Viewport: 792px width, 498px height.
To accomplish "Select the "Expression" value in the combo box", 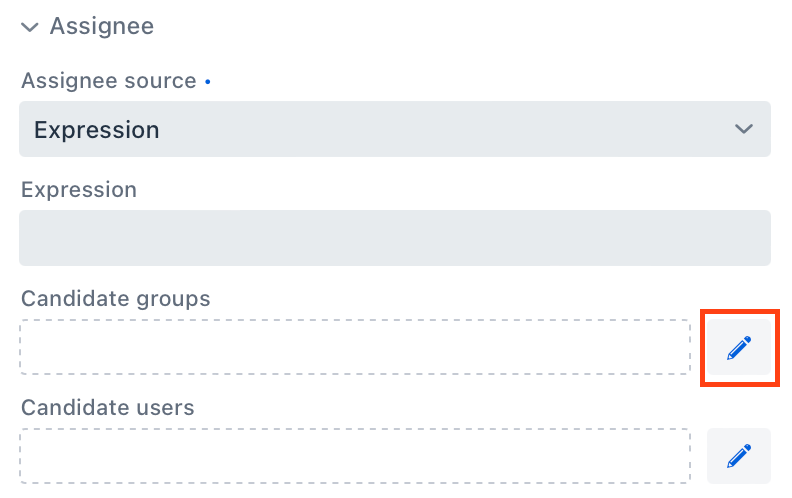I will pos(97,129).
